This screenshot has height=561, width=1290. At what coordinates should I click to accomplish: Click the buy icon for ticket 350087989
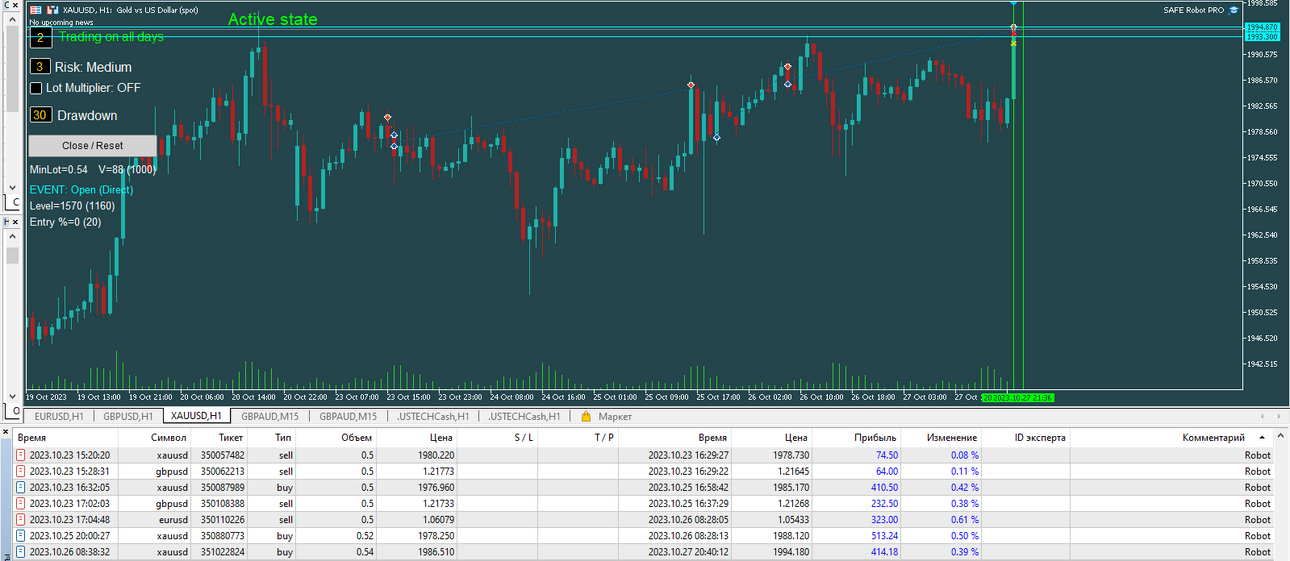click(21, 488)
